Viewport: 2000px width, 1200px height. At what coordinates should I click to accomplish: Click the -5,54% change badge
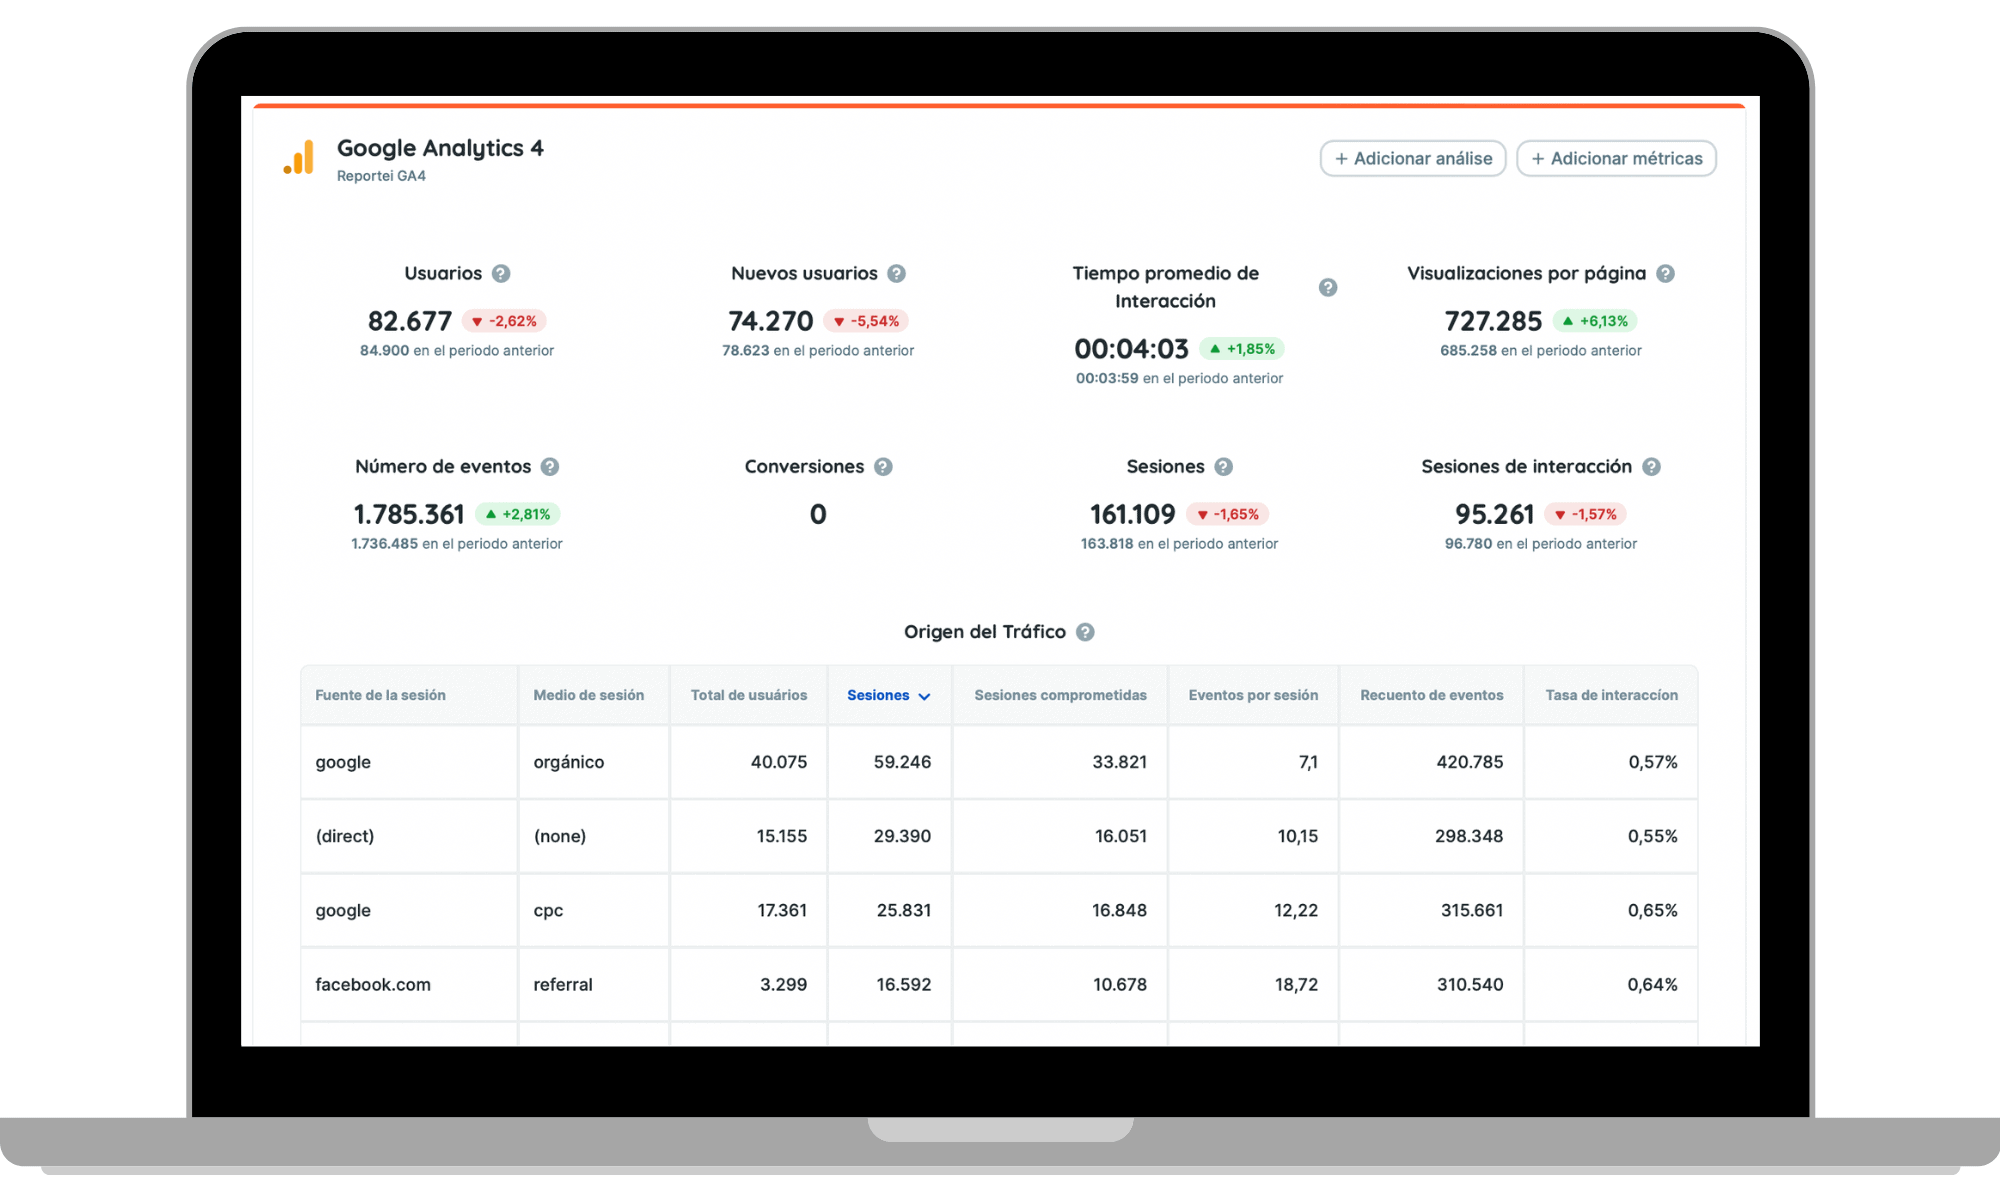pos(866,321)
